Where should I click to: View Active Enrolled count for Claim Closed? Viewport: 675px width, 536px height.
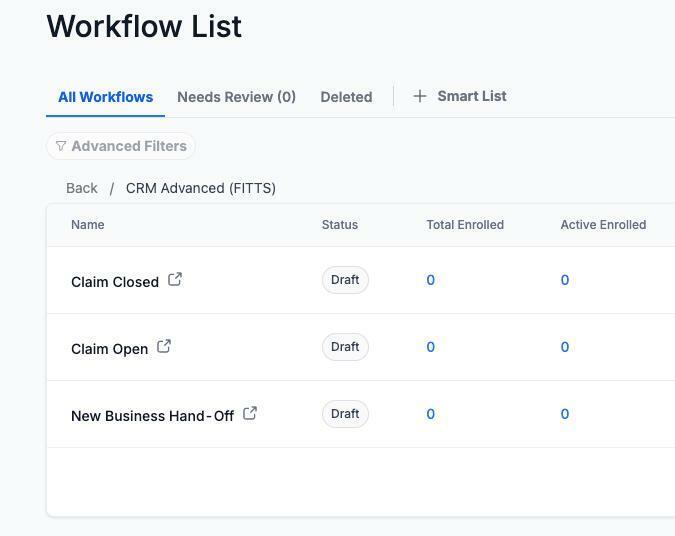pos(565,280)
